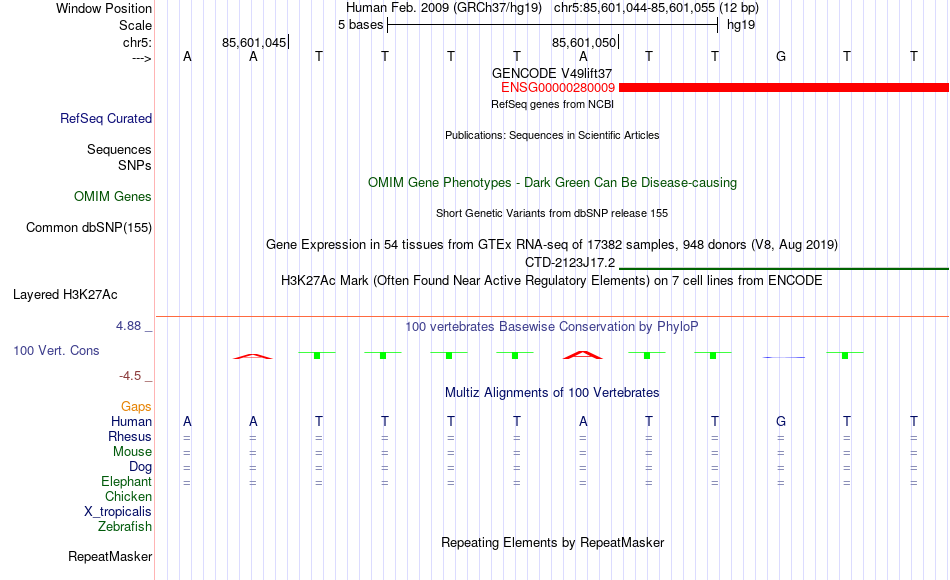Click the tall red PhyloP peak
950x580 pixels.
click(x=583, y=355)
